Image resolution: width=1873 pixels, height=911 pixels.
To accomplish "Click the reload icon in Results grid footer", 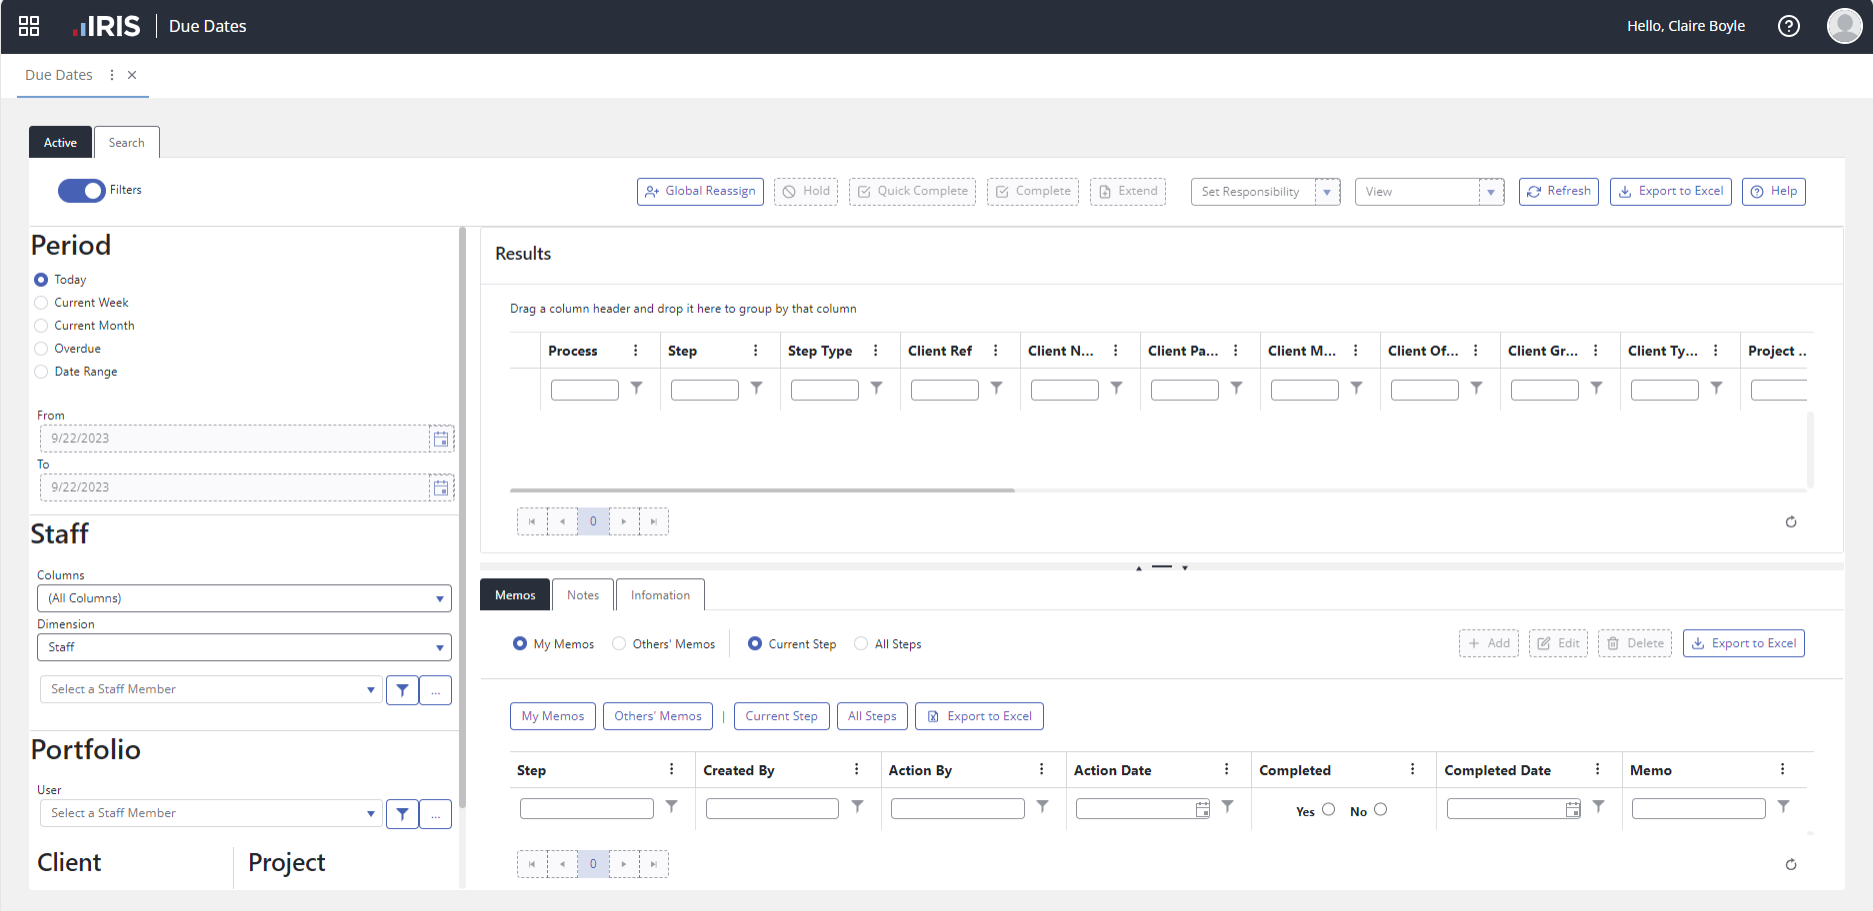I will pos(1790,522).
